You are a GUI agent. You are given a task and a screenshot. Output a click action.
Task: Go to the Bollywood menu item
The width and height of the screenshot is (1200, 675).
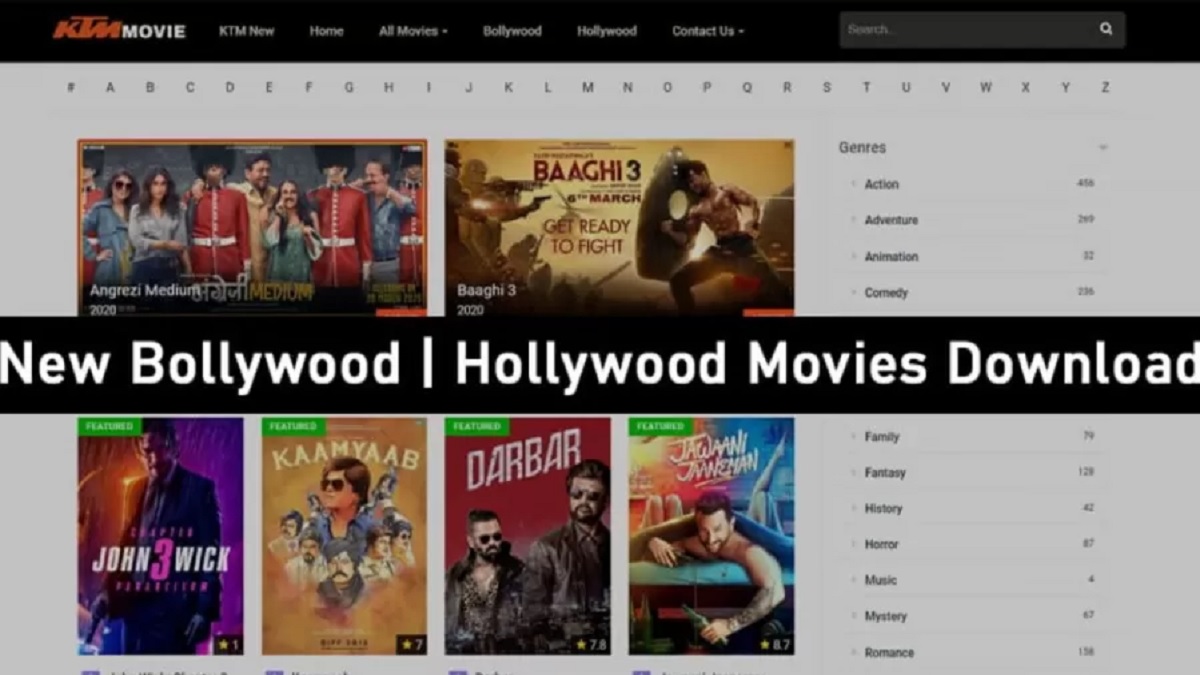click(x=512, y=31)
